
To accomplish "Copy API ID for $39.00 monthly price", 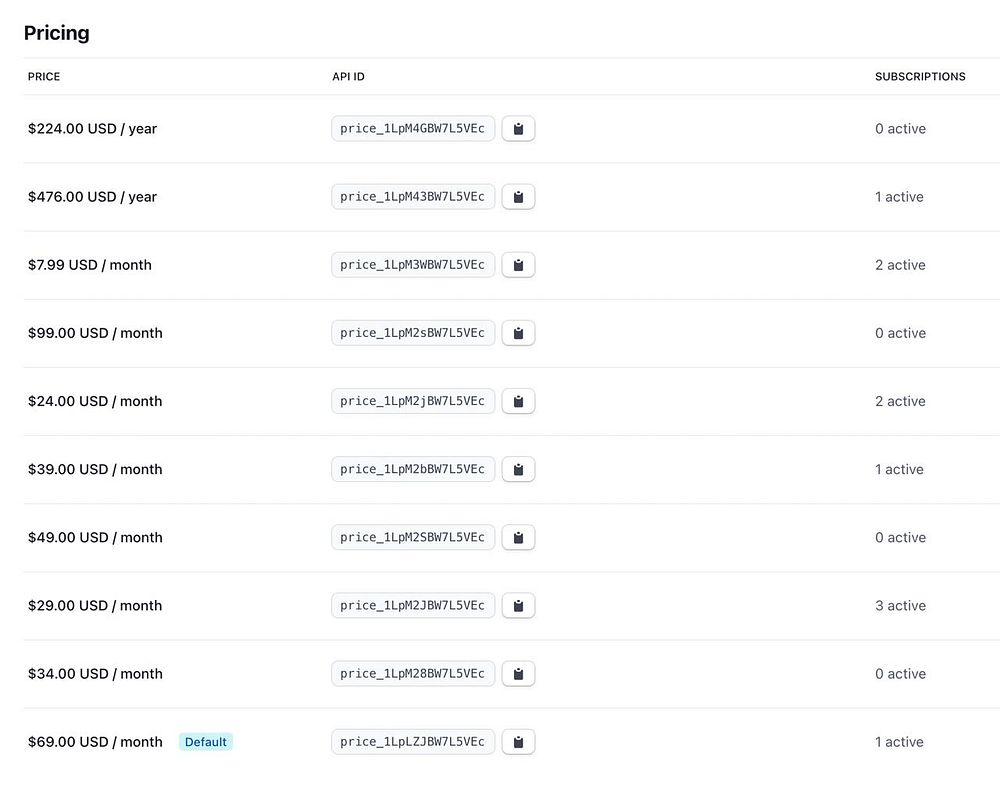I will [x=518, y=469].
